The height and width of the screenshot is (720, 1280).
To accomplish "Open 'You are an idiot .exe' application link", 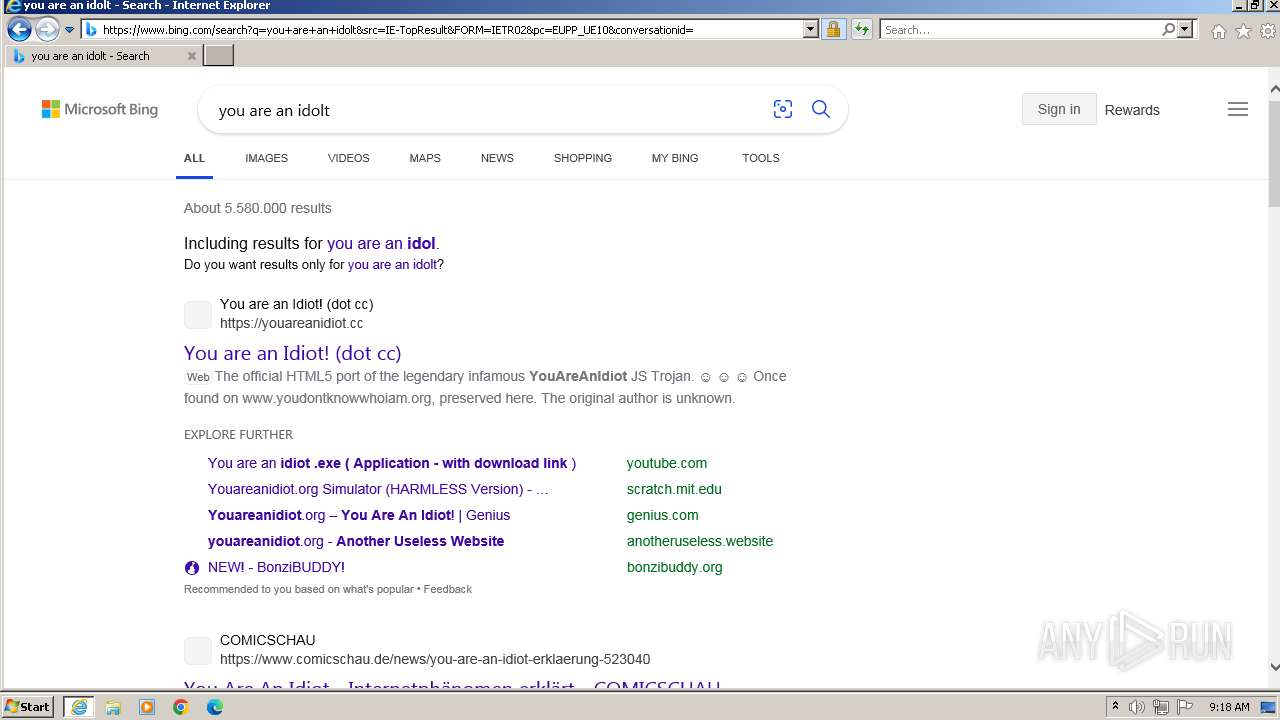I will [x=392, y=463].
